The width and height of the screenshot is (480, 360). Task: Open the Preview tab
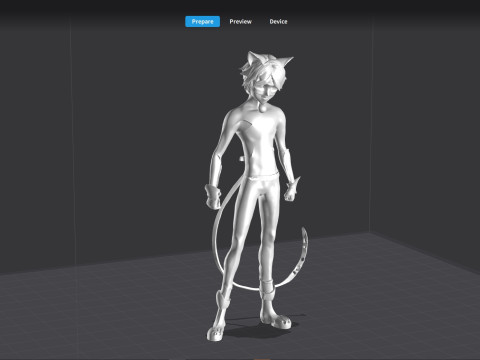coord(240,21)
